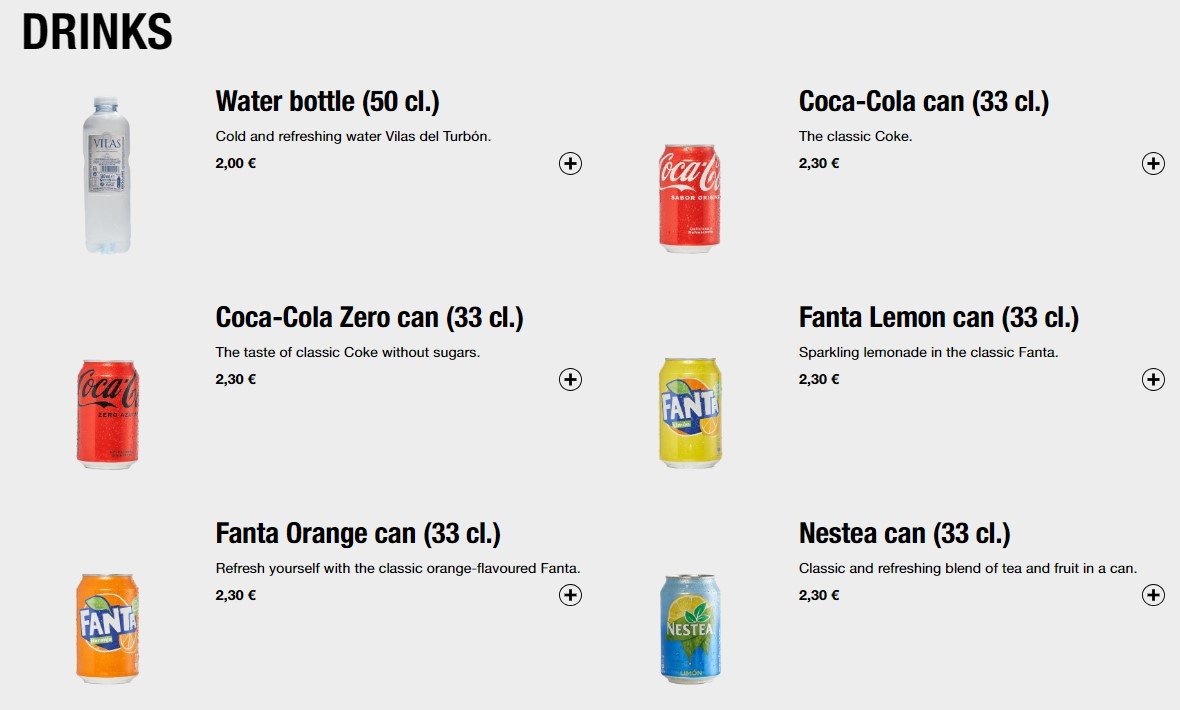The image size is (1180, 710).
Task: Click the DRINKS section heading
Action: pos(98,32)
